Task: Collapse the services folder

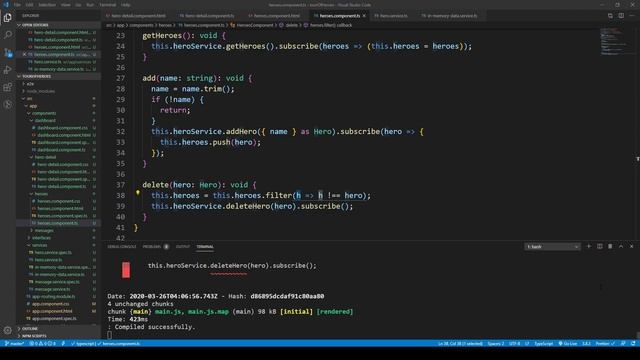Action: click(40, 245)
